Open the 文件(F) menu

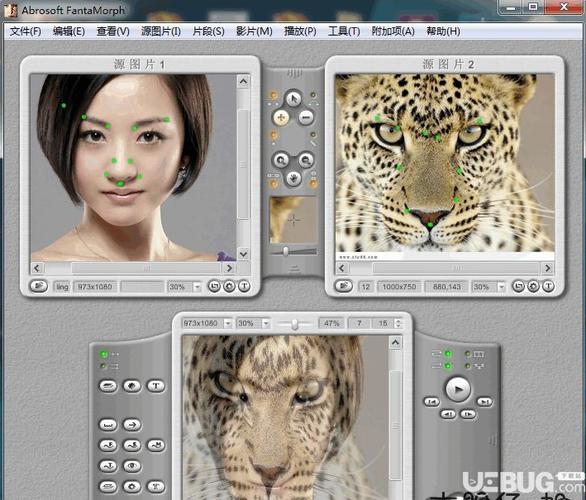[x=25, y=31]
